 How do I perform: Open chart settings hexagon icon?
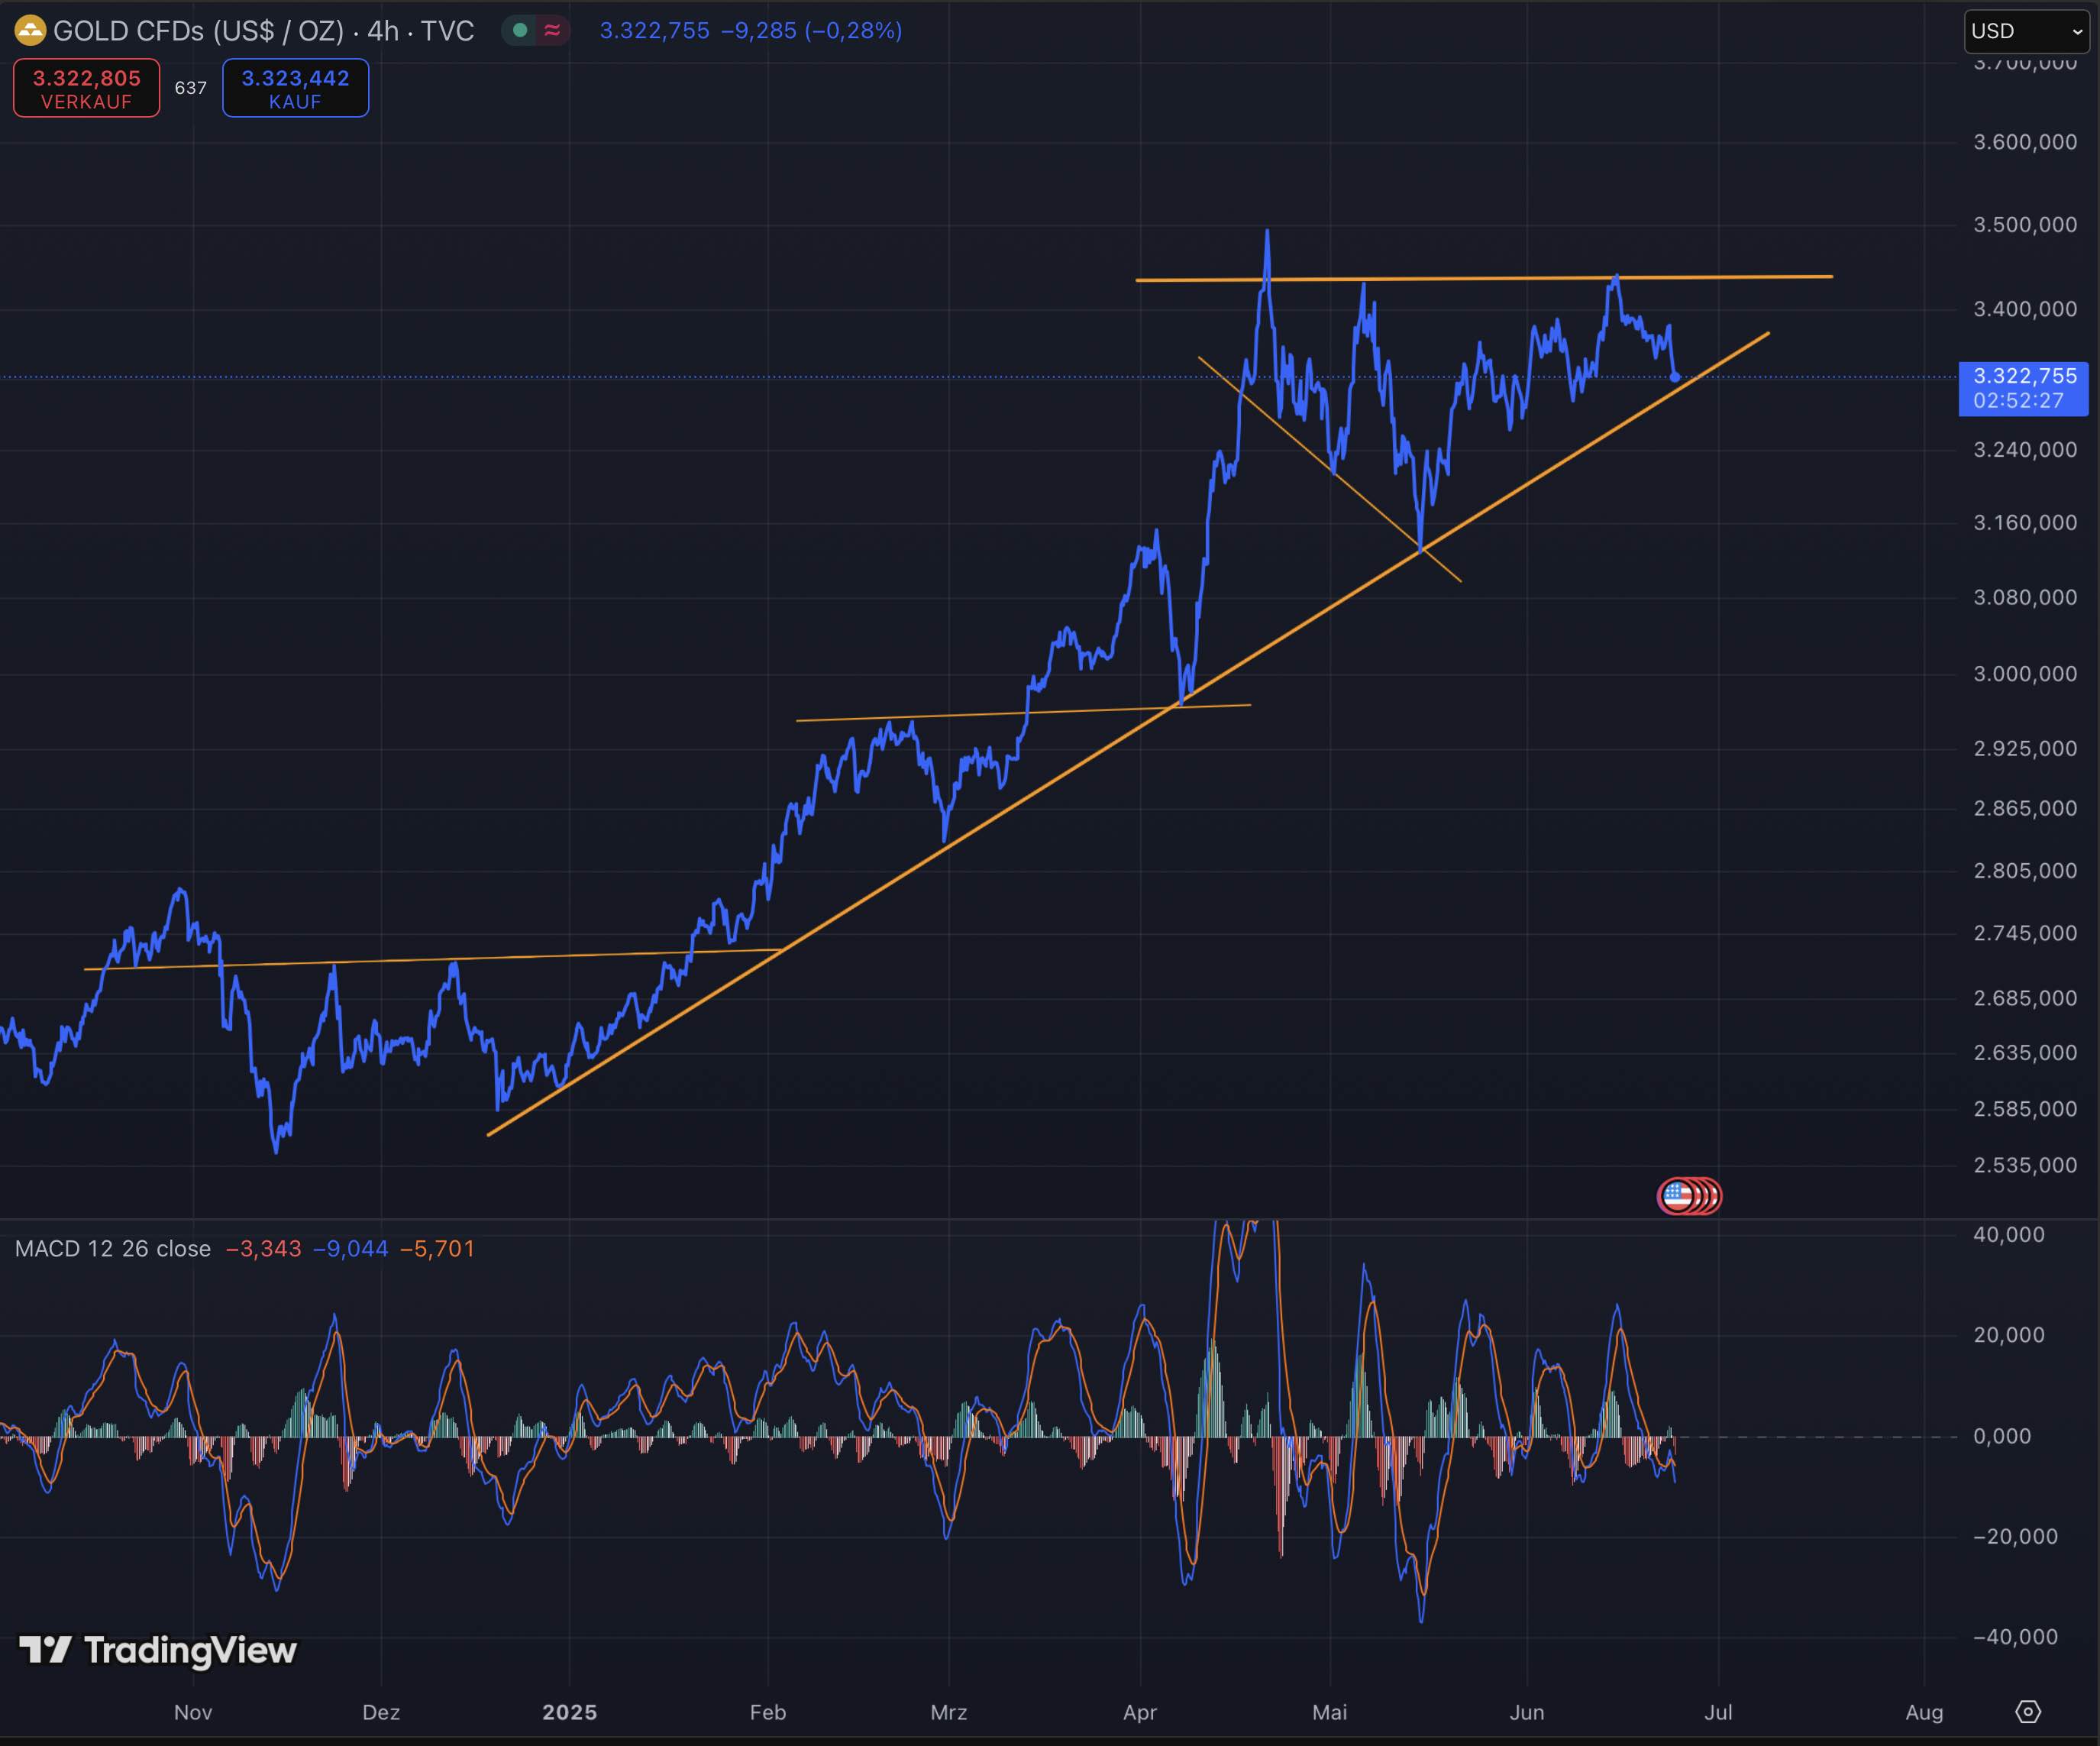[x=2027, y=1711]
